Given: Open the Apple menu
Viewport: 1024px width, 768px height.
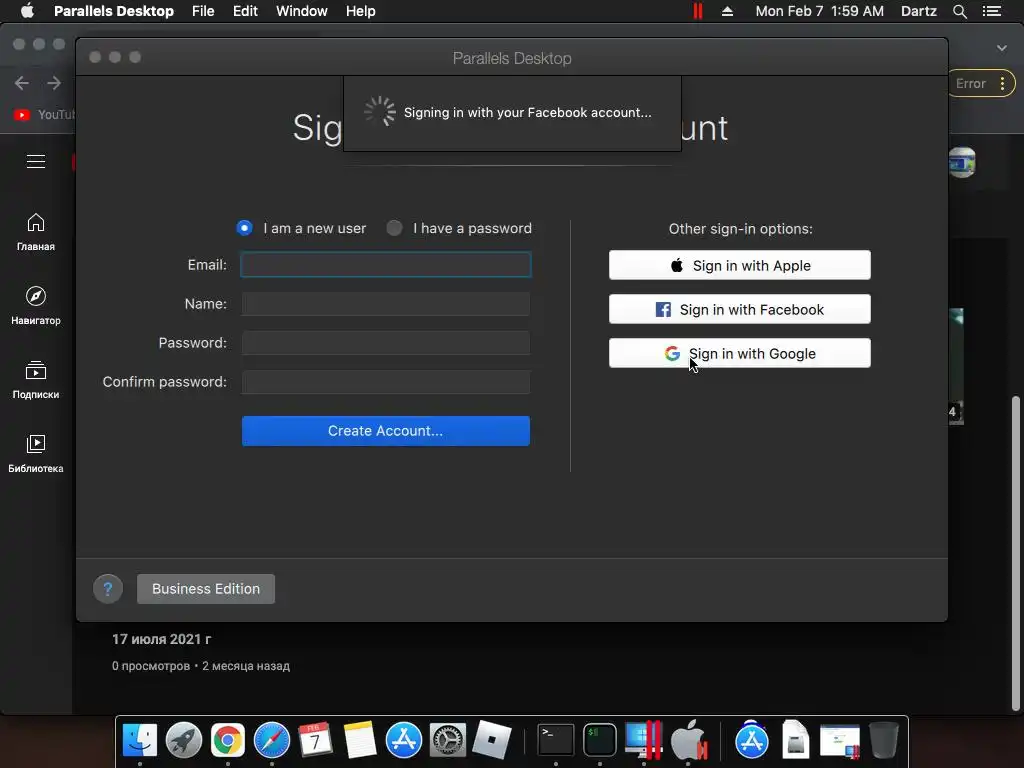Looking at the screenshot, I should (x=27, y=11).
